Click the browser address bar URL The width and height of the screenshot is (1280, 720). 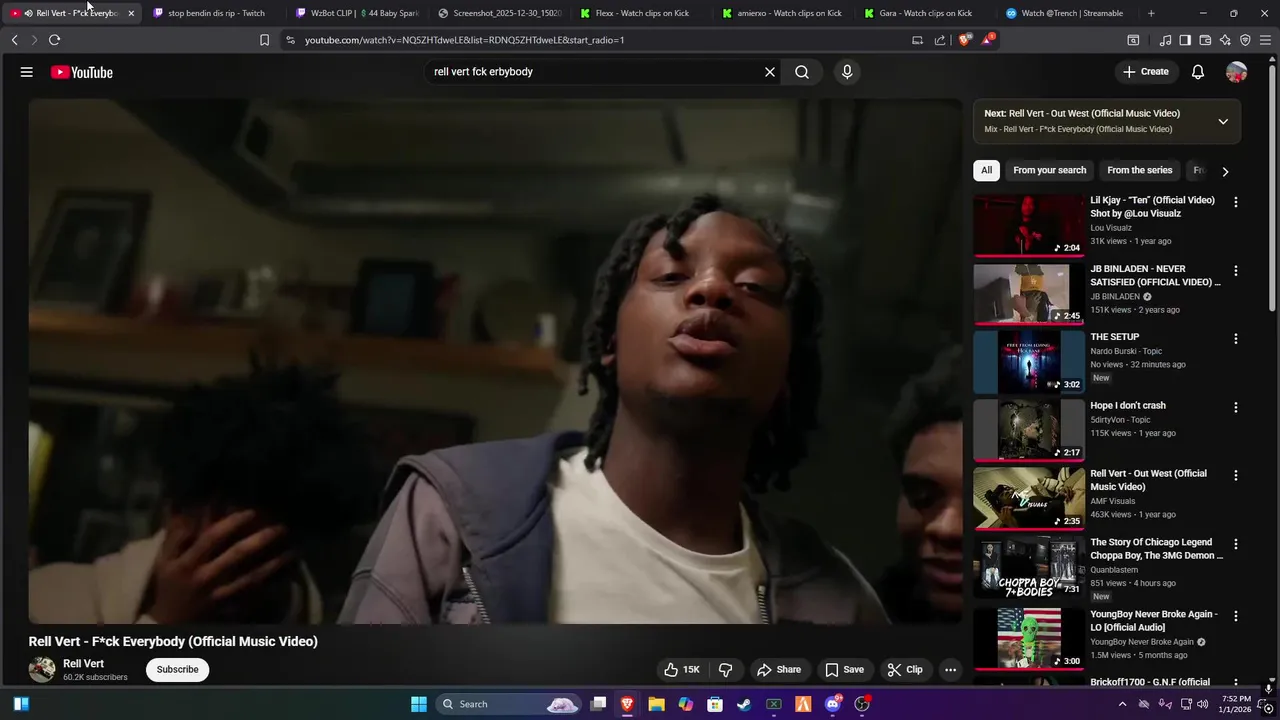464,40
